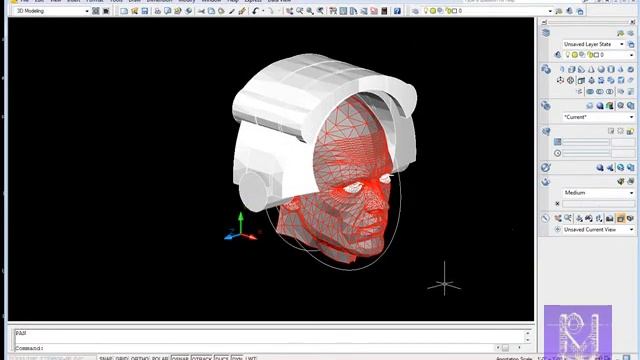Select the Sphere solid tool in dashboard
This screenshot has width=640, height=360.
coord(601,69)
